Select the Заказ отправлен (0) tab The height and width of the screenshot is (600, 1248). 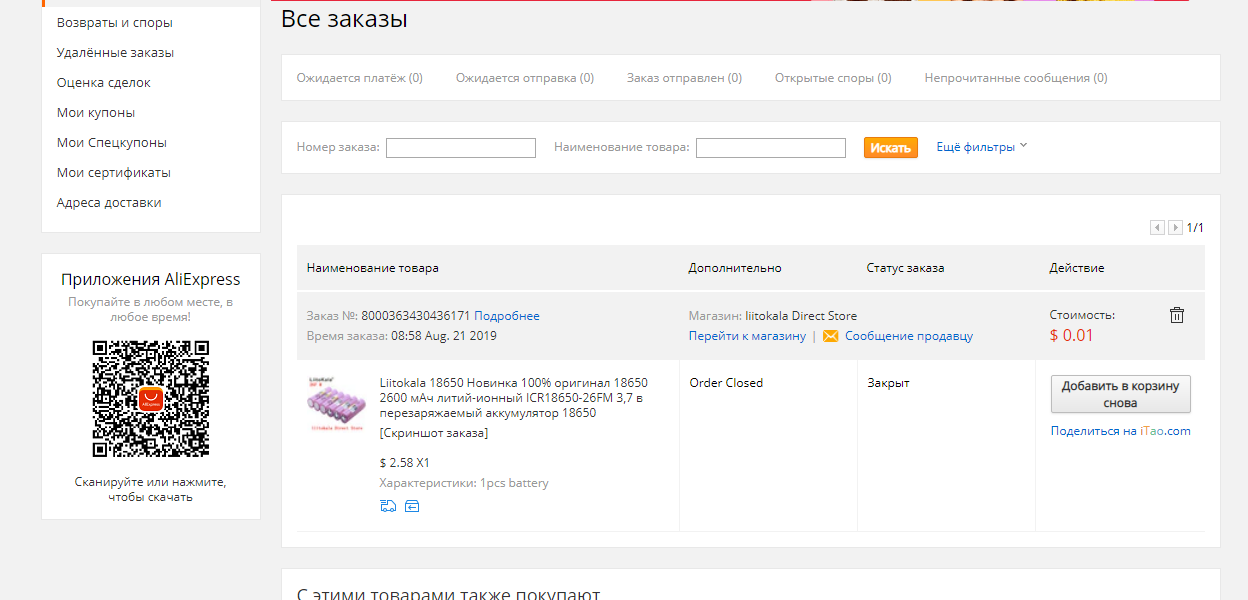(x=684, y=78)
